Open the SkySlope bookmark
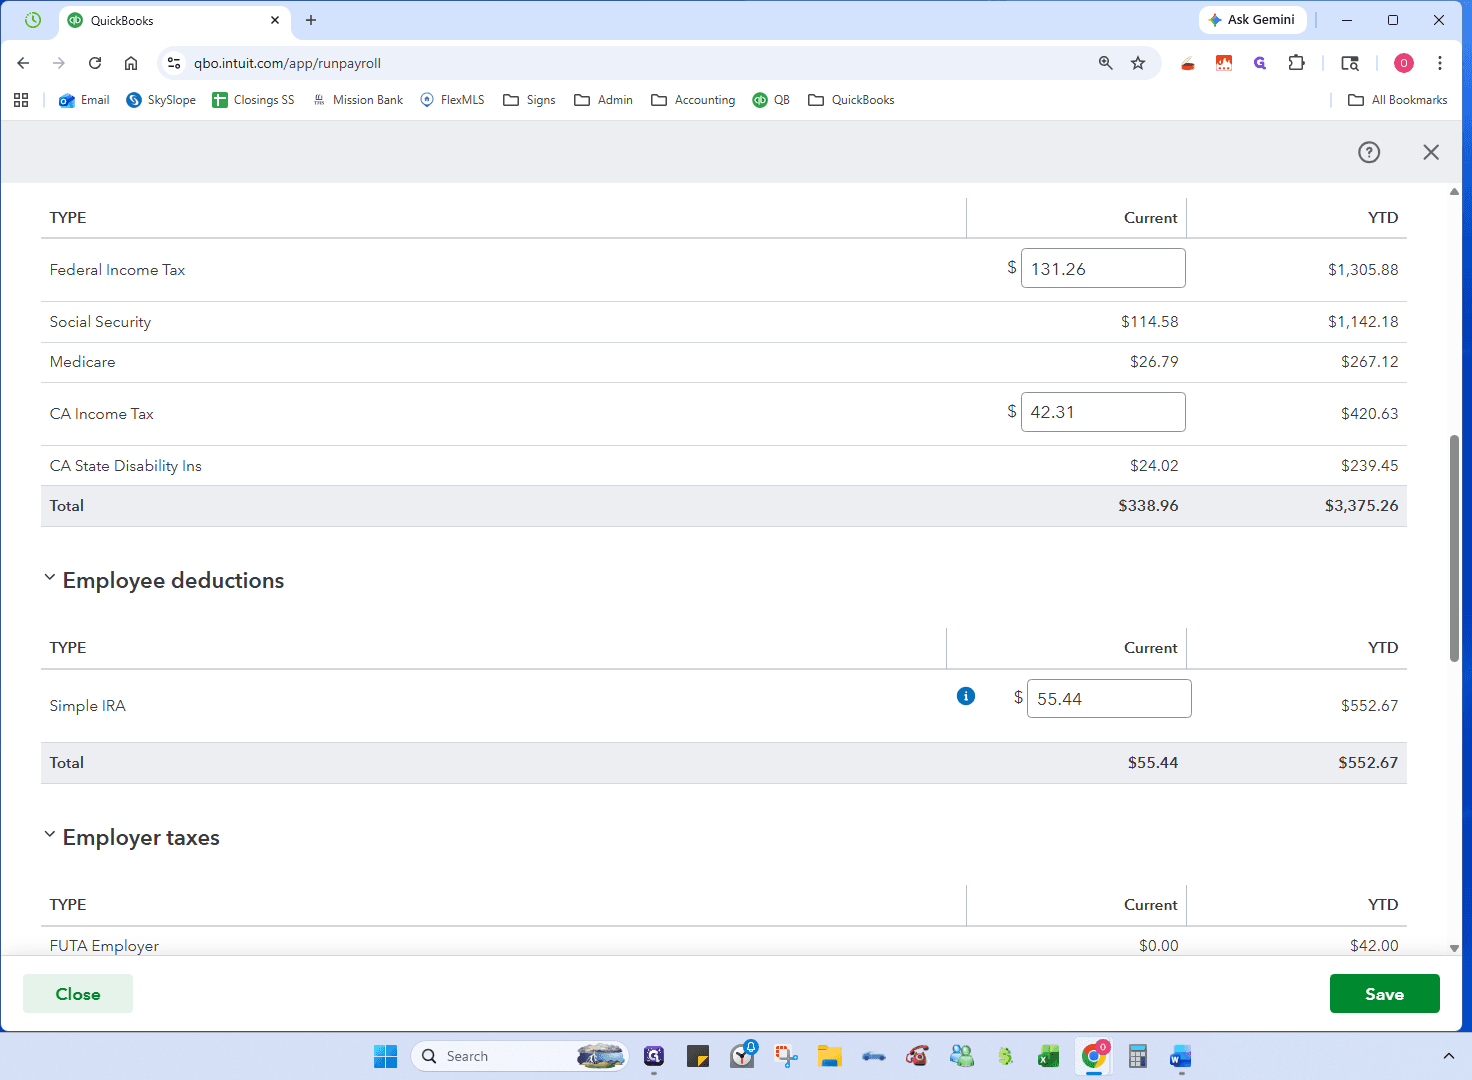The width and height of the screenshot is (1472, 1080). pyautogui.click(x=161, y=100)
